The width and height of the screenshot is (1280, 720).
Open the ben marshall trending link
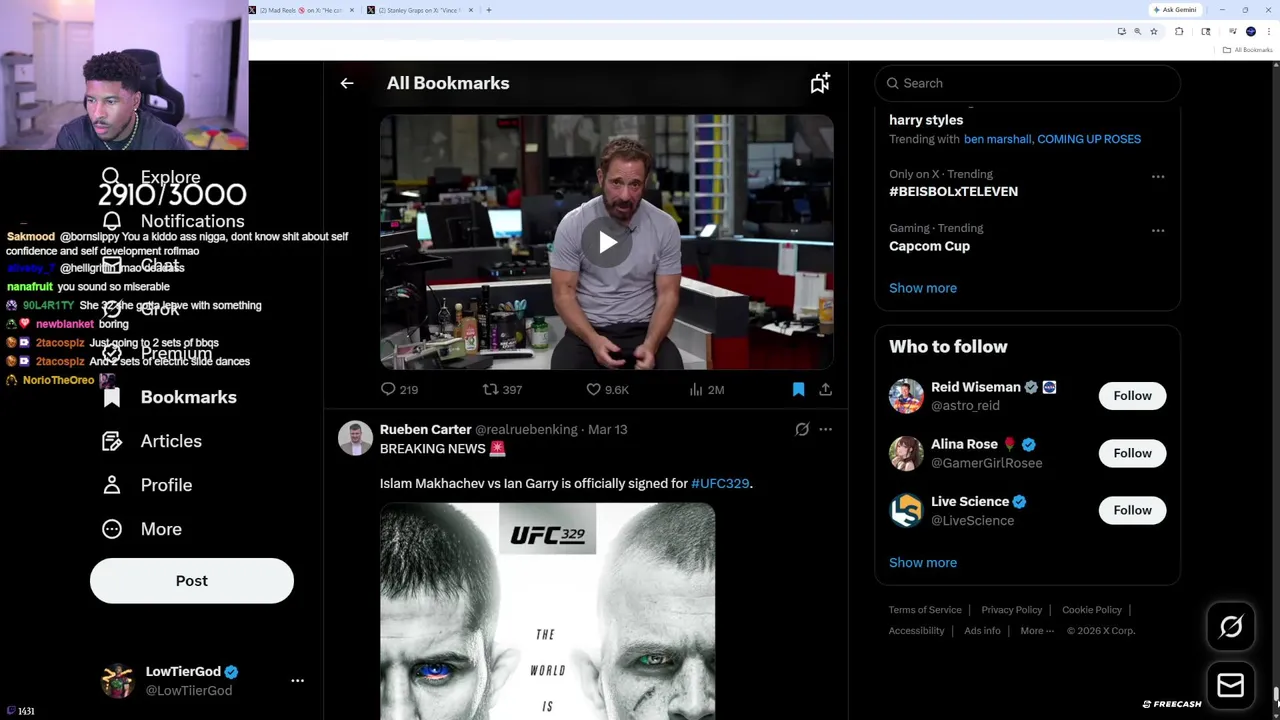[x=997, y=139]
